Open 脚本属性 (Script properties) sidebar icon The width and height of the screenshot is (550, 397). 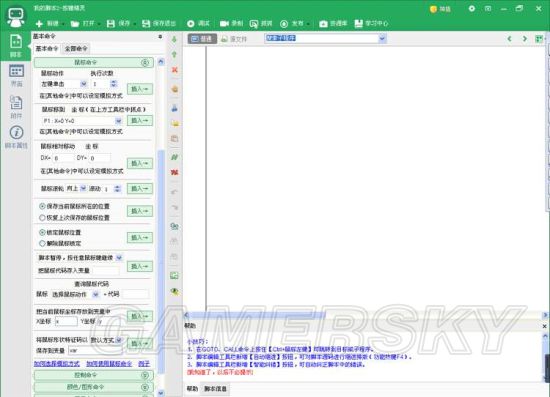[16, 137]
